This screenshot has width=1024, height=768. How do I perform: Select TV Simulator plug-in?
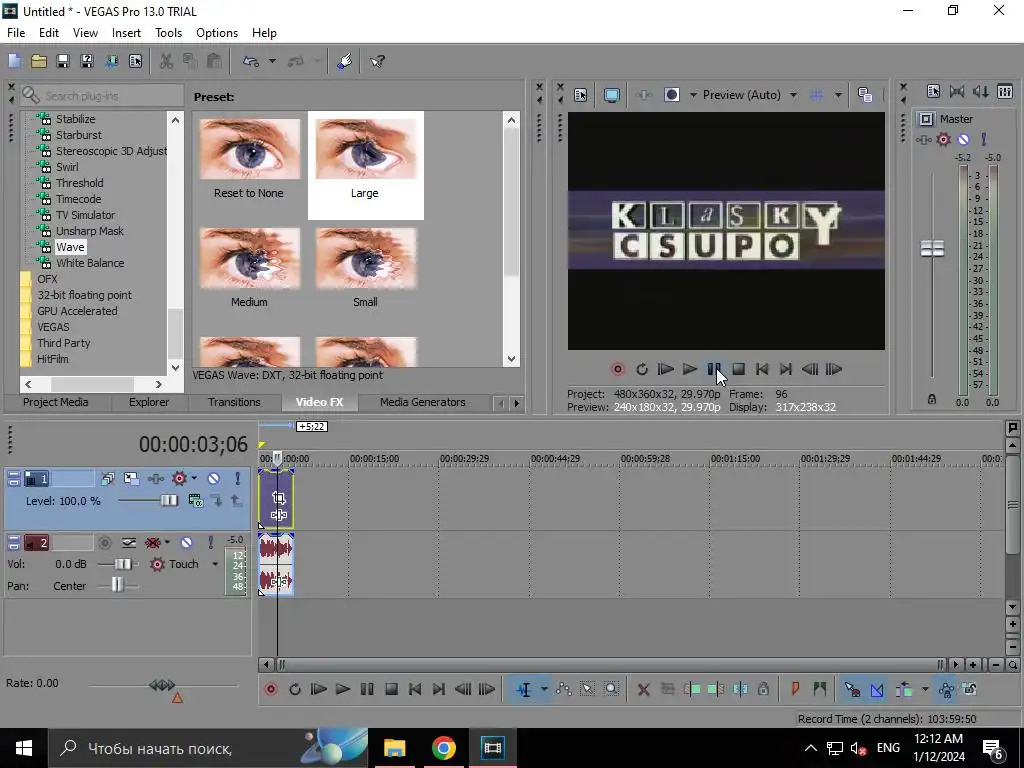(85, 215)
